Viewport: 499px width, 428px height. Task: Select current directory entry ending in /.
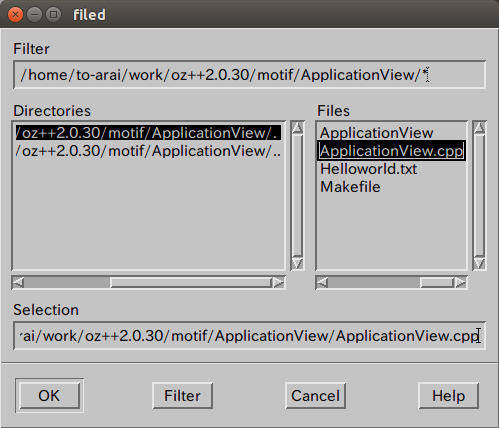coord(148,133)
